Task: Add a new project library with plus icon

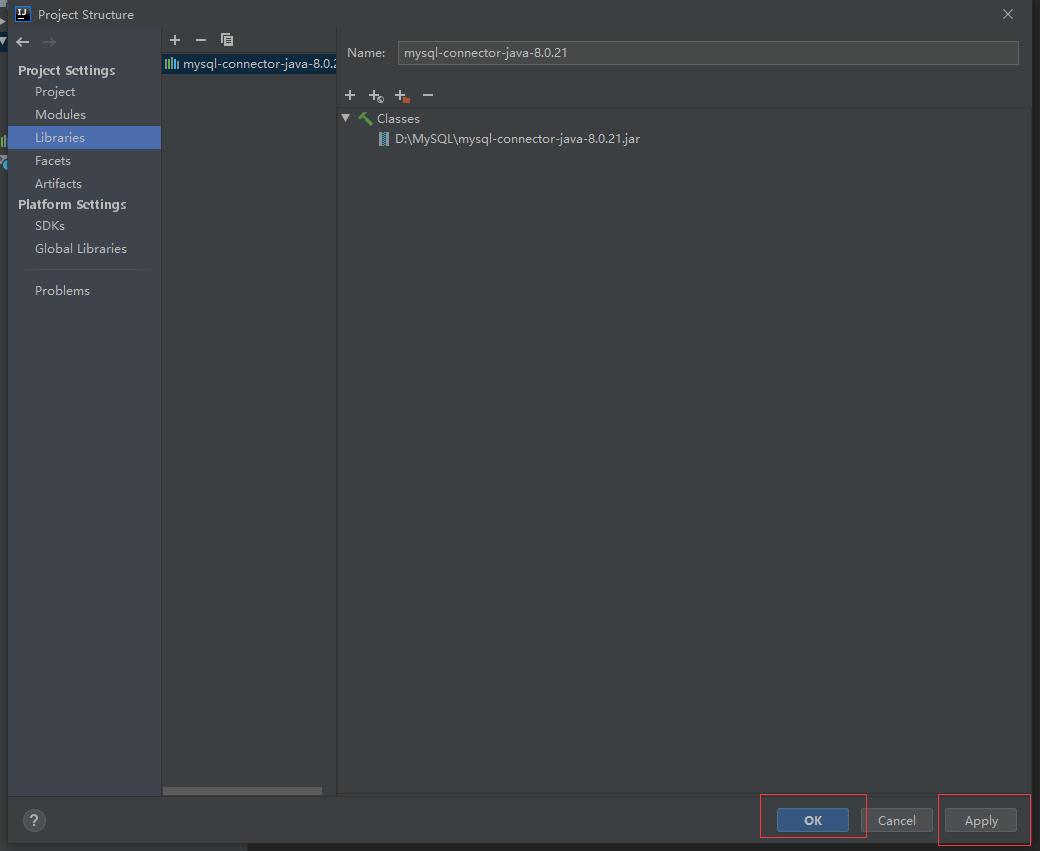Action: click(x=175, y=40)
